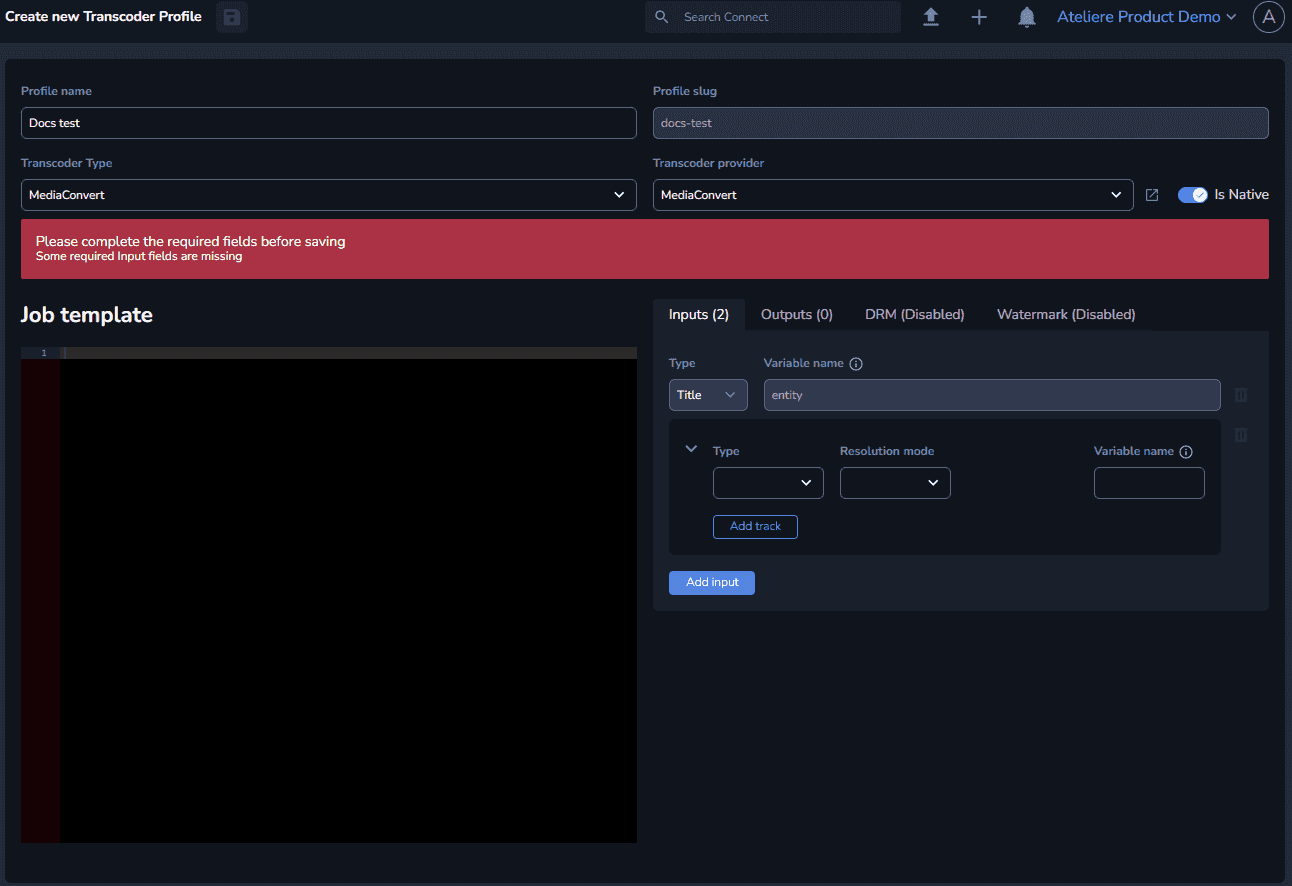
Task: Click the Add track button
Action: (755, 526)
